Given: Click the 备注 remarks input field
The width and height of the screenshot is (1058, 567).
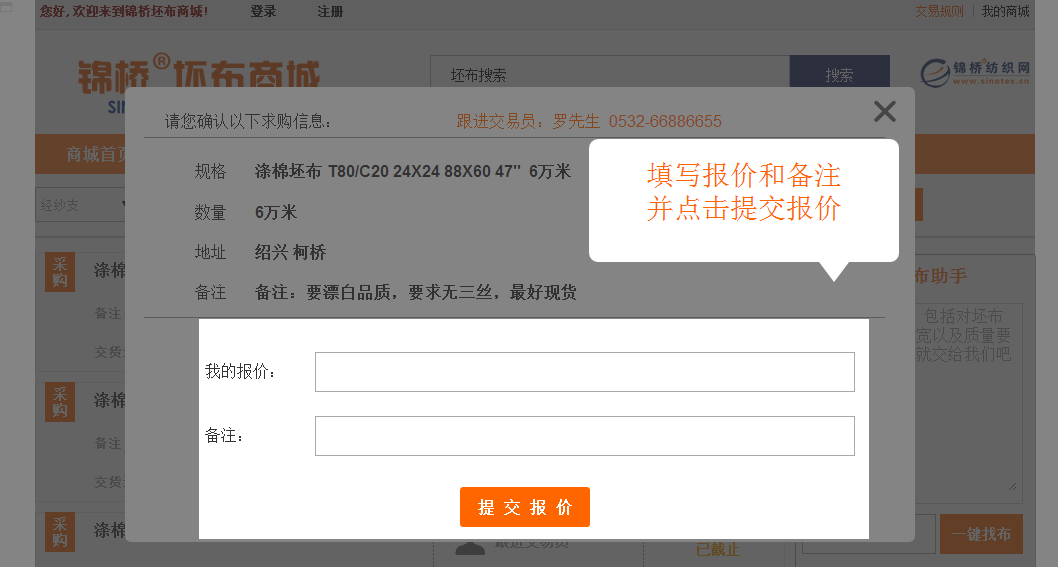Looking at the screenshot, I should click(584, 436).
